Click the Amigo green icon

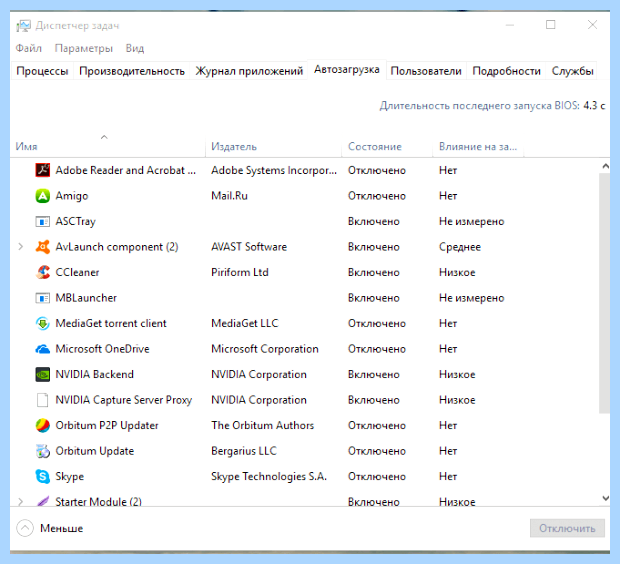click(43, 196)
